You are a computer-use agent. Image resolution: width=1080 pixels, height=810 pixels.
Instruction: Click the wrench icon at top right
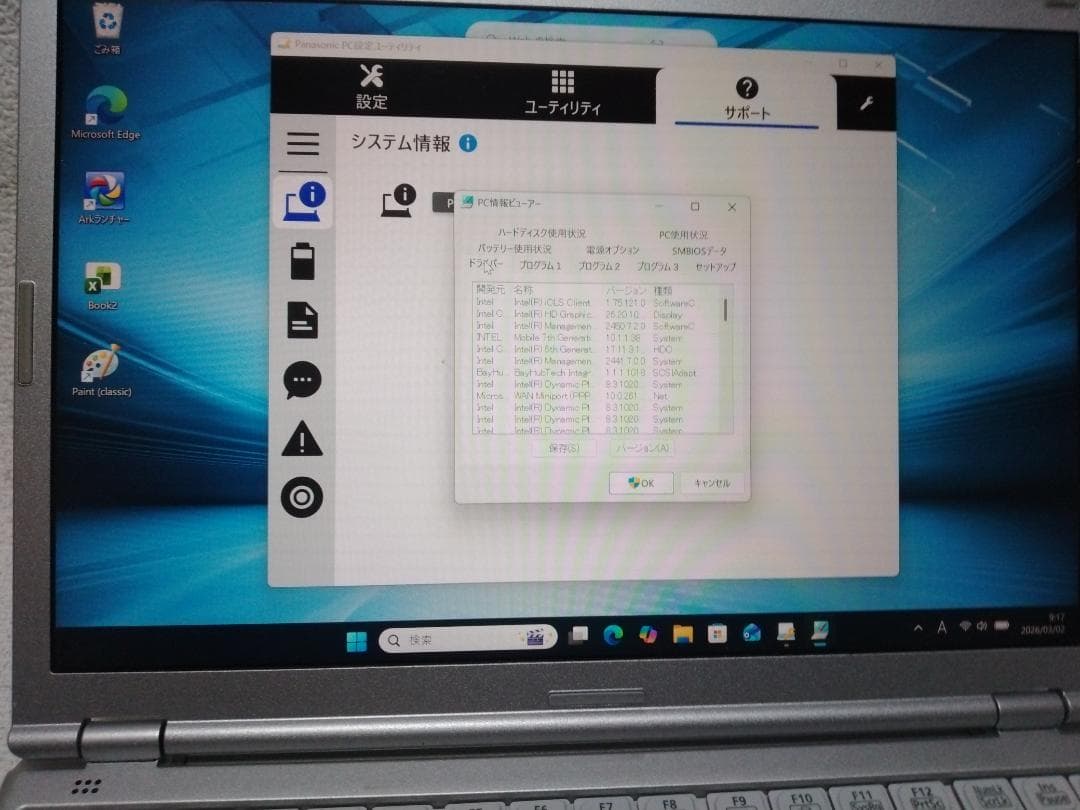pos(866,103)
